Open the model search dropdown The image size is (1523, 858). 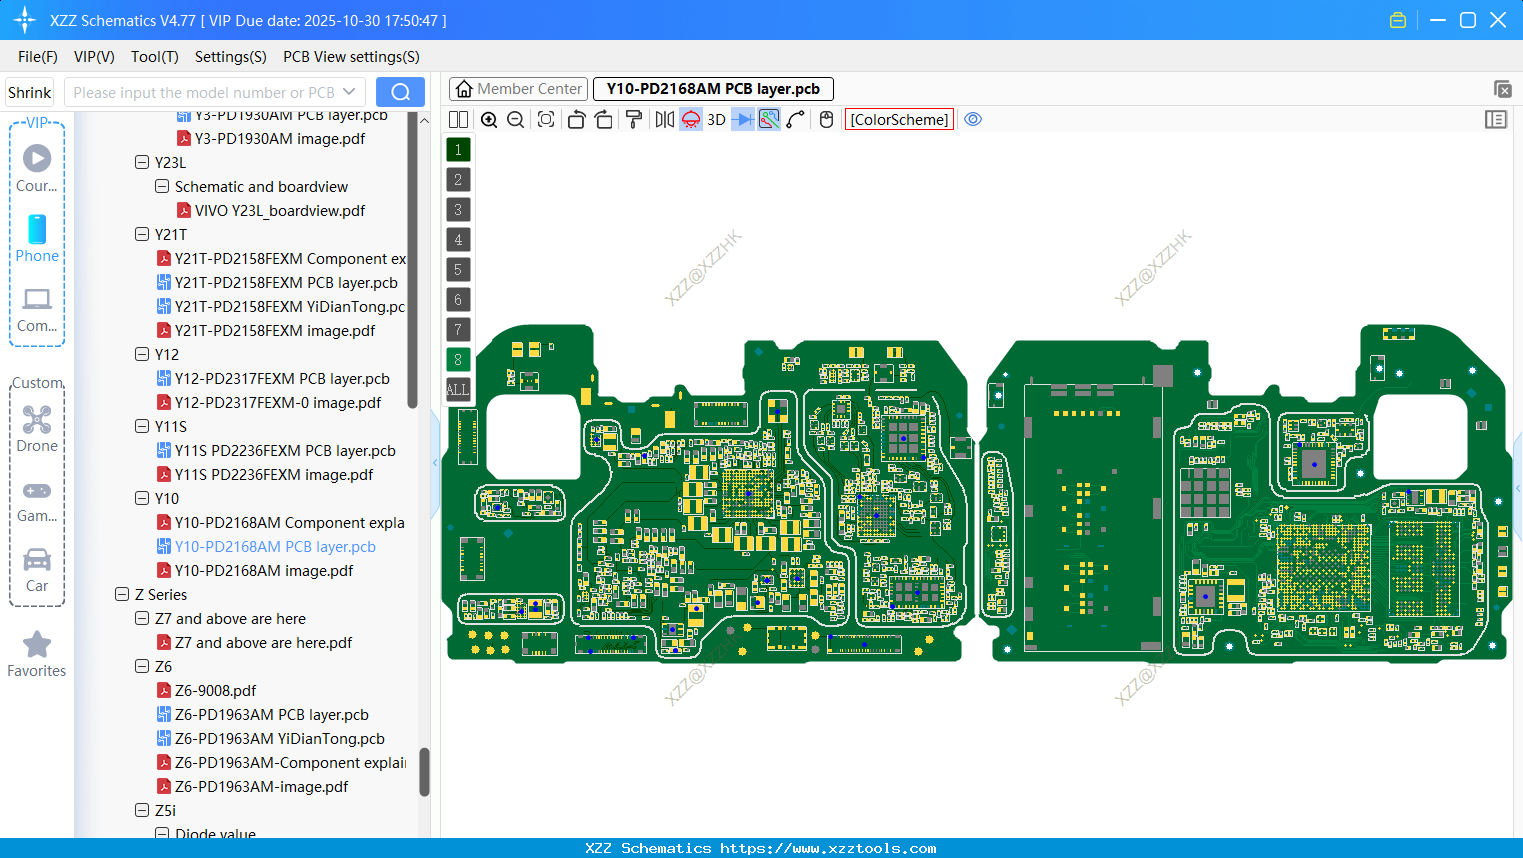349,91
